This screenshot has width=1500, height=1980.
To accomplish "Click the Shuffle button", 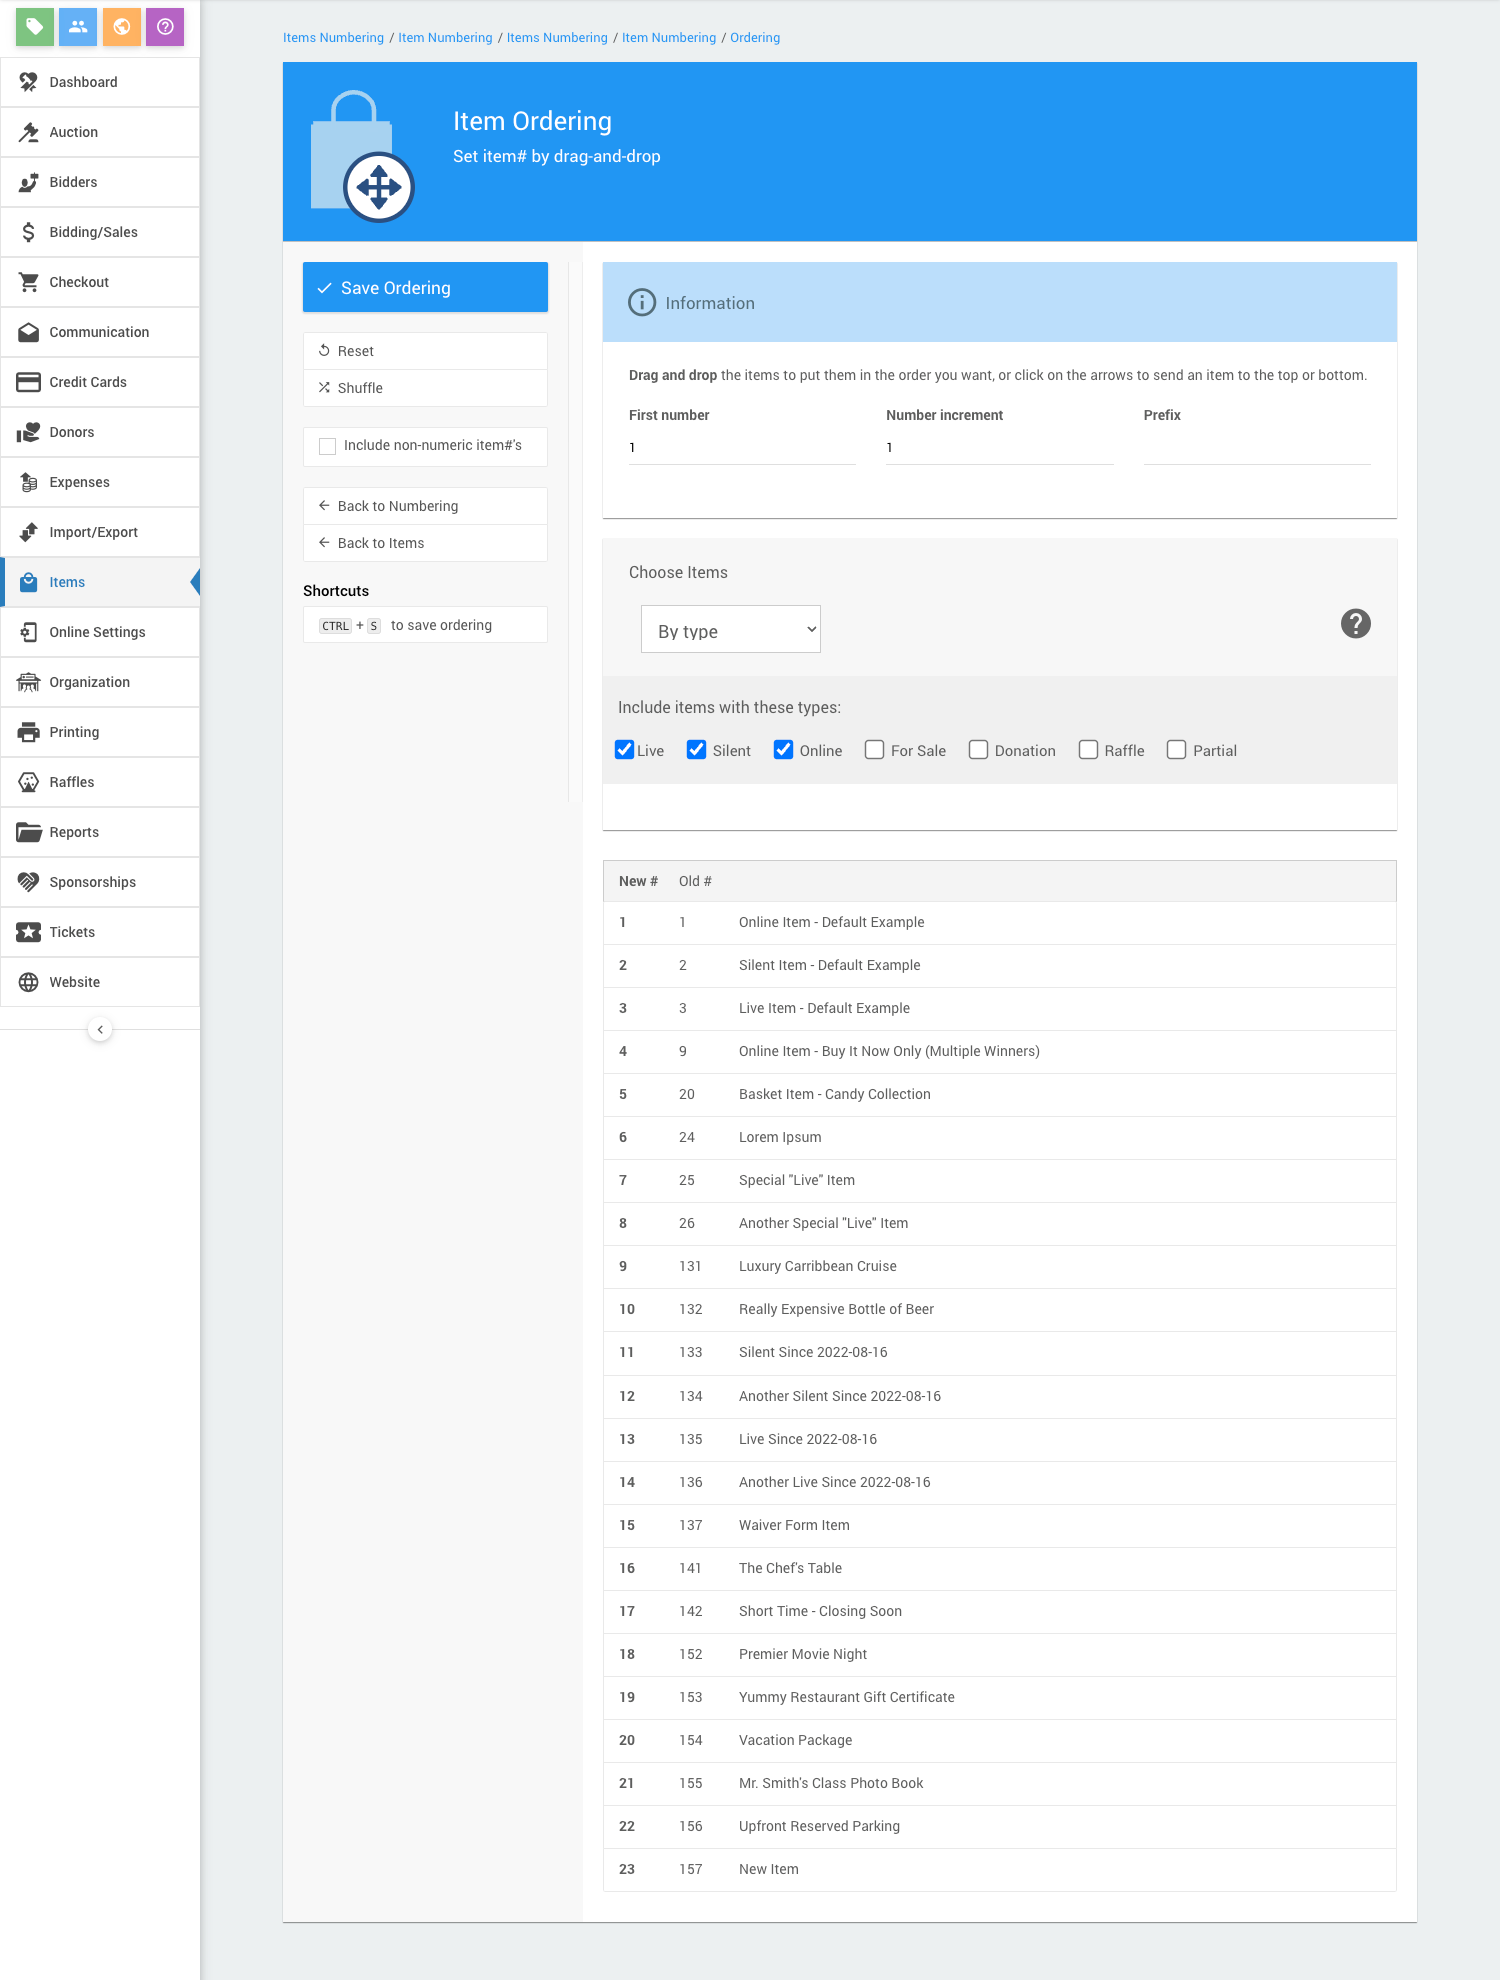I will click(360, 388).
